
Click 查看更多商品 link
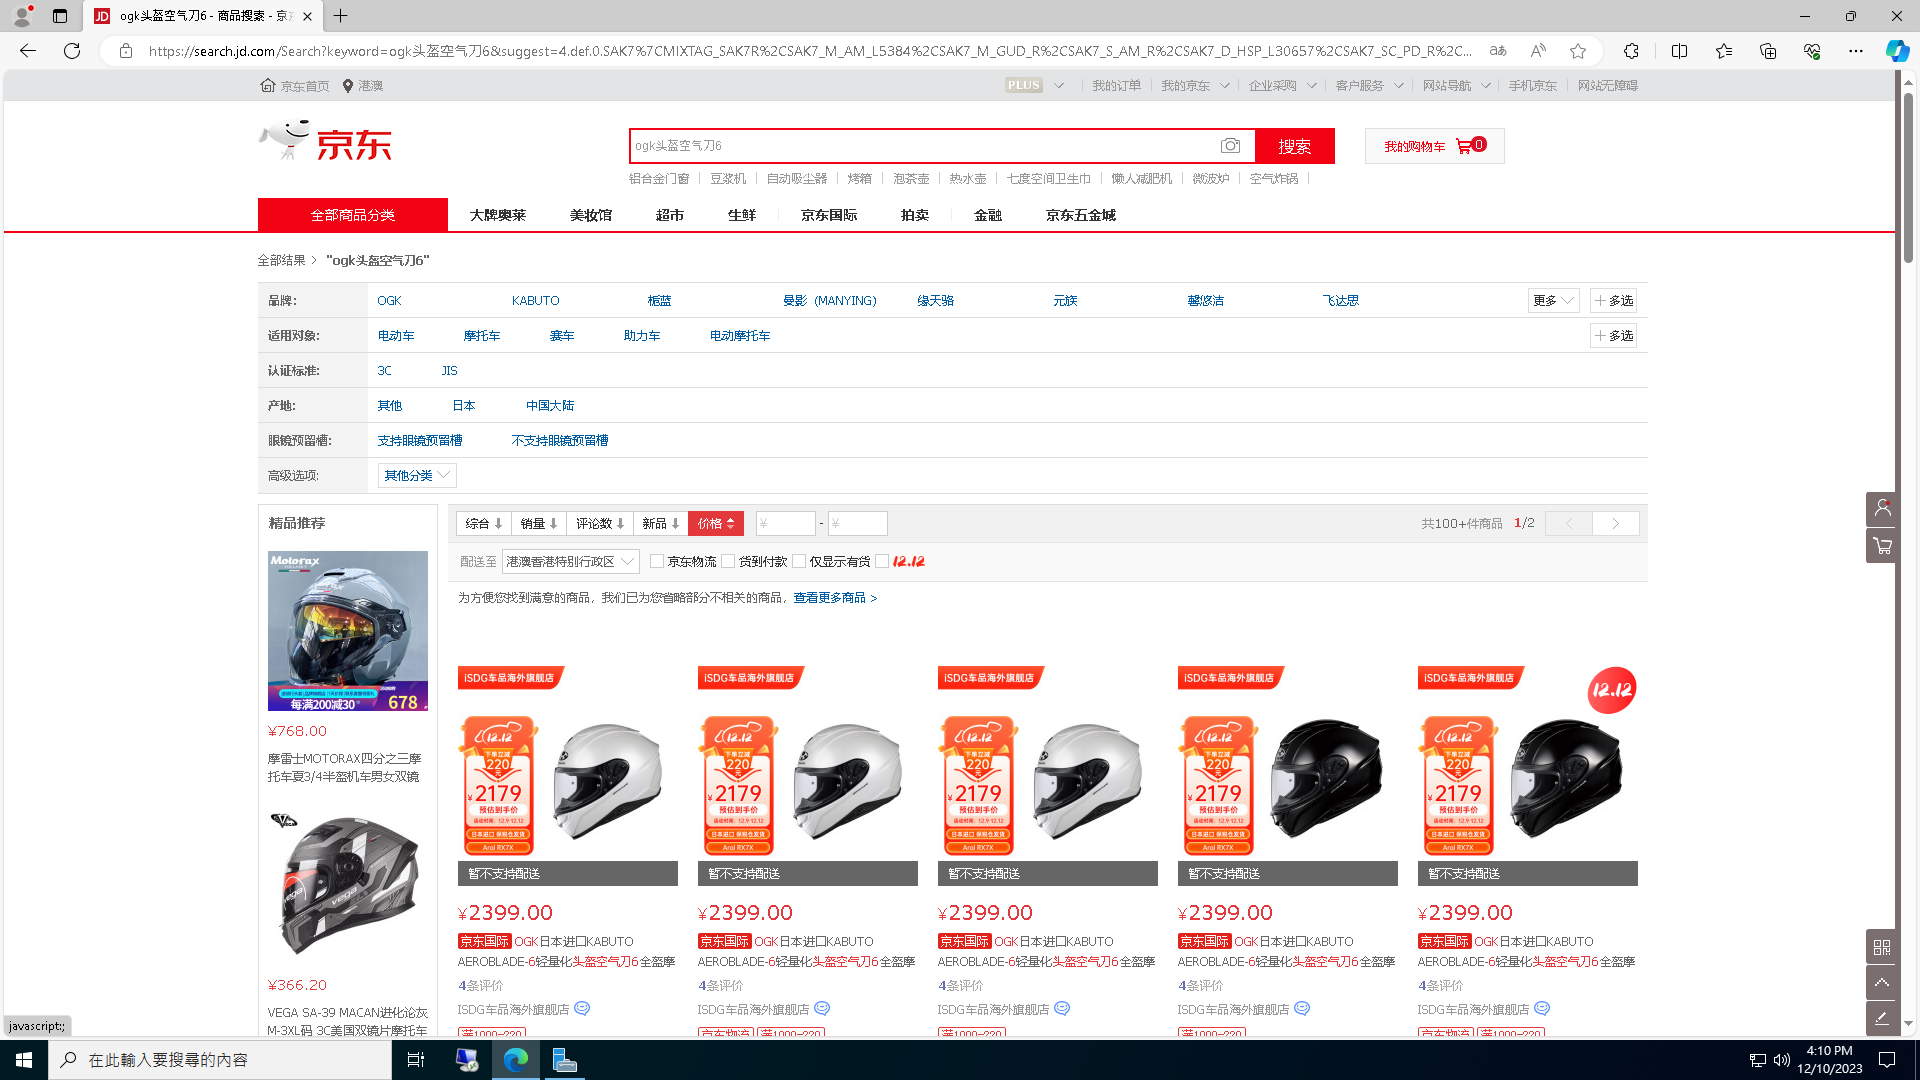pos(835,598)
